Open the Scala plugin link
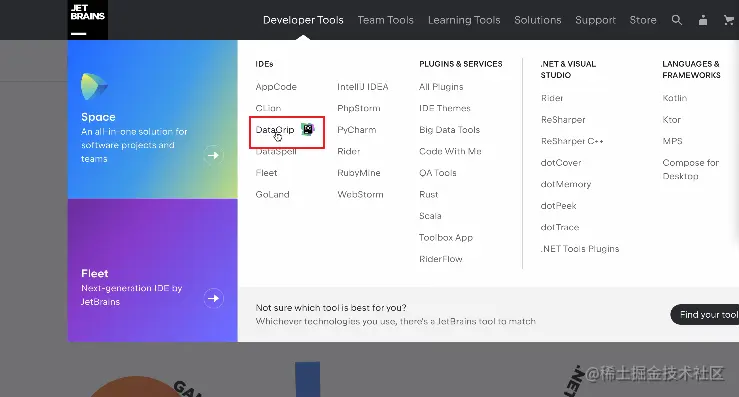739x397 pixels. (430, 216)
